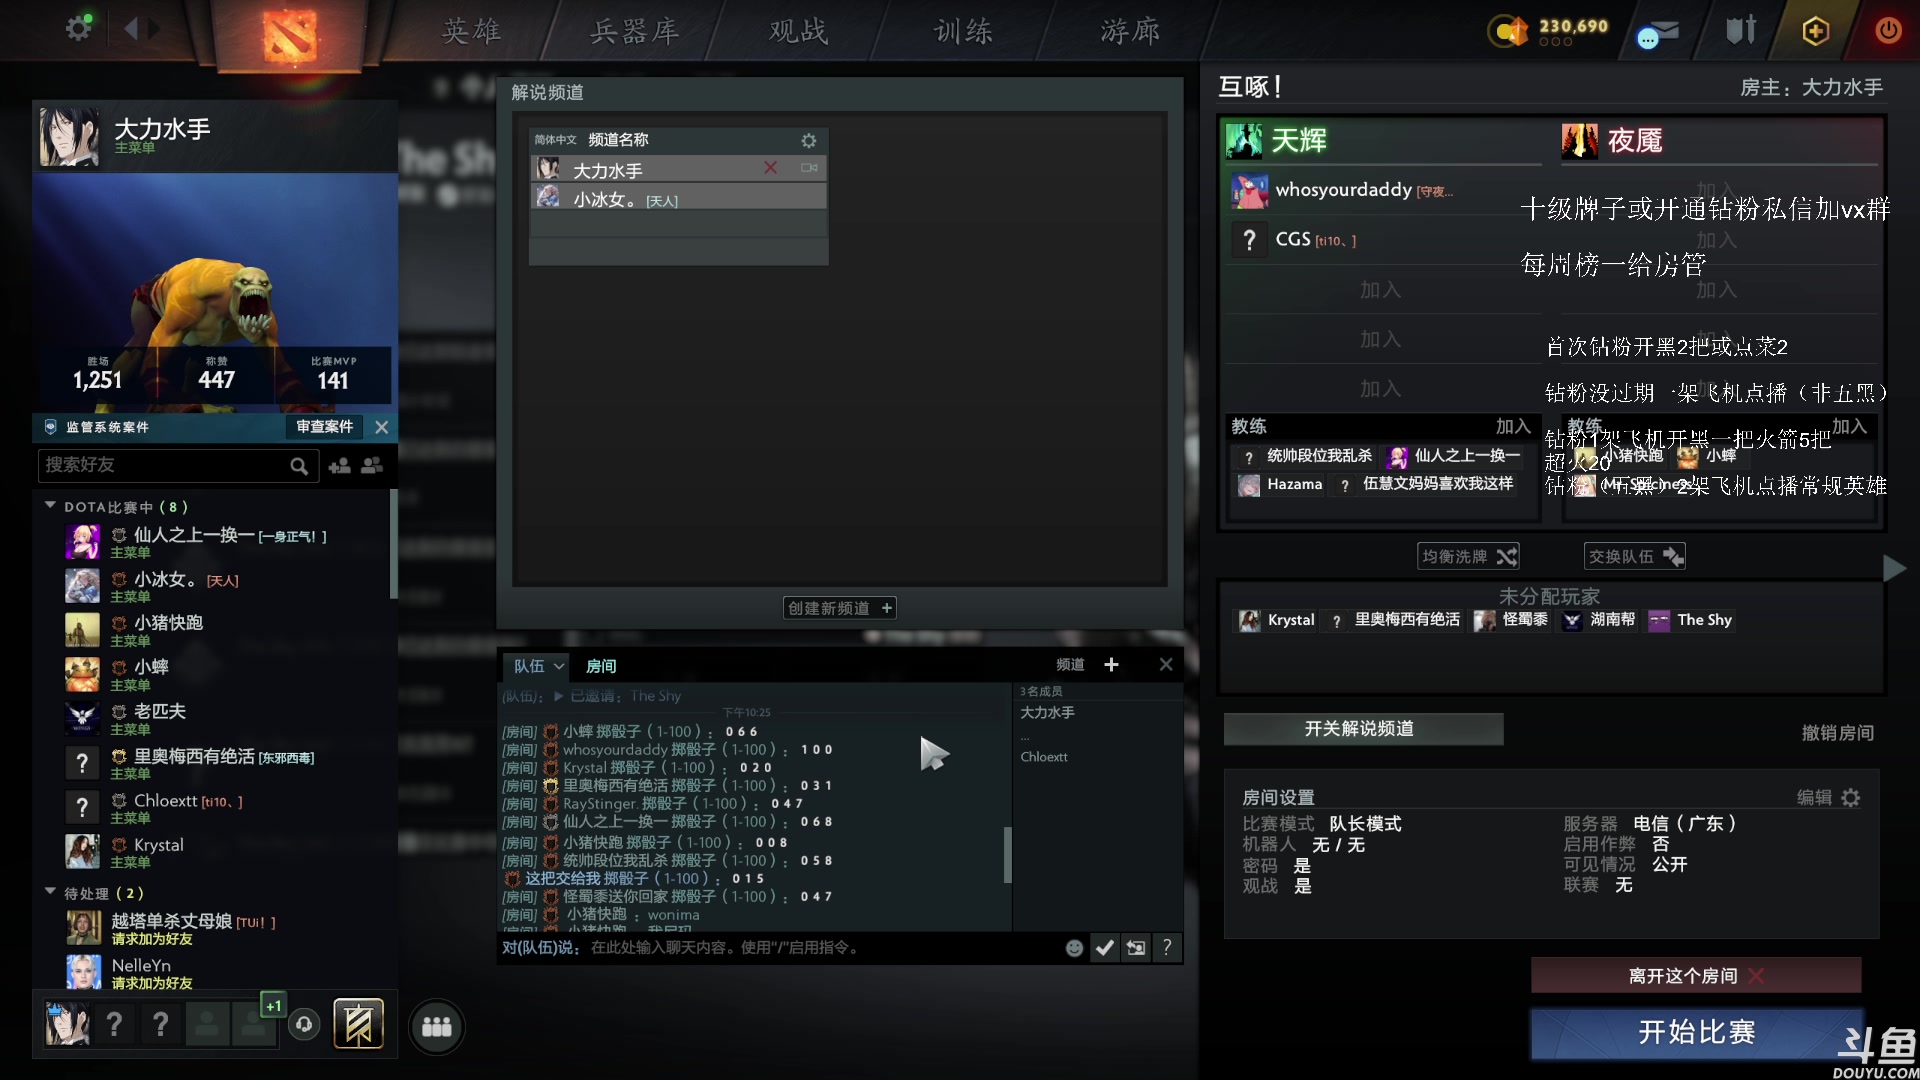Open the settings gear top left

tap(78, 27)
